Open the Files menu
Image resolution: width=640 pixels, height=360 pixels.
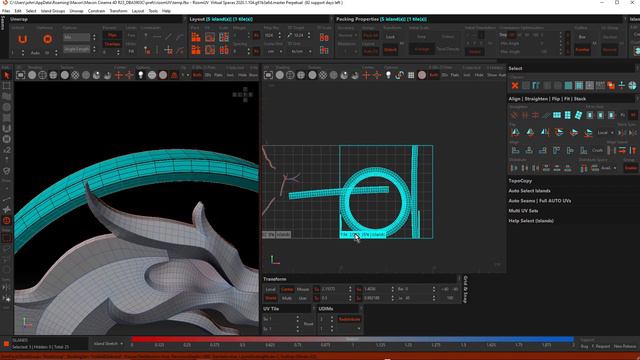click(x=6, y=11)
